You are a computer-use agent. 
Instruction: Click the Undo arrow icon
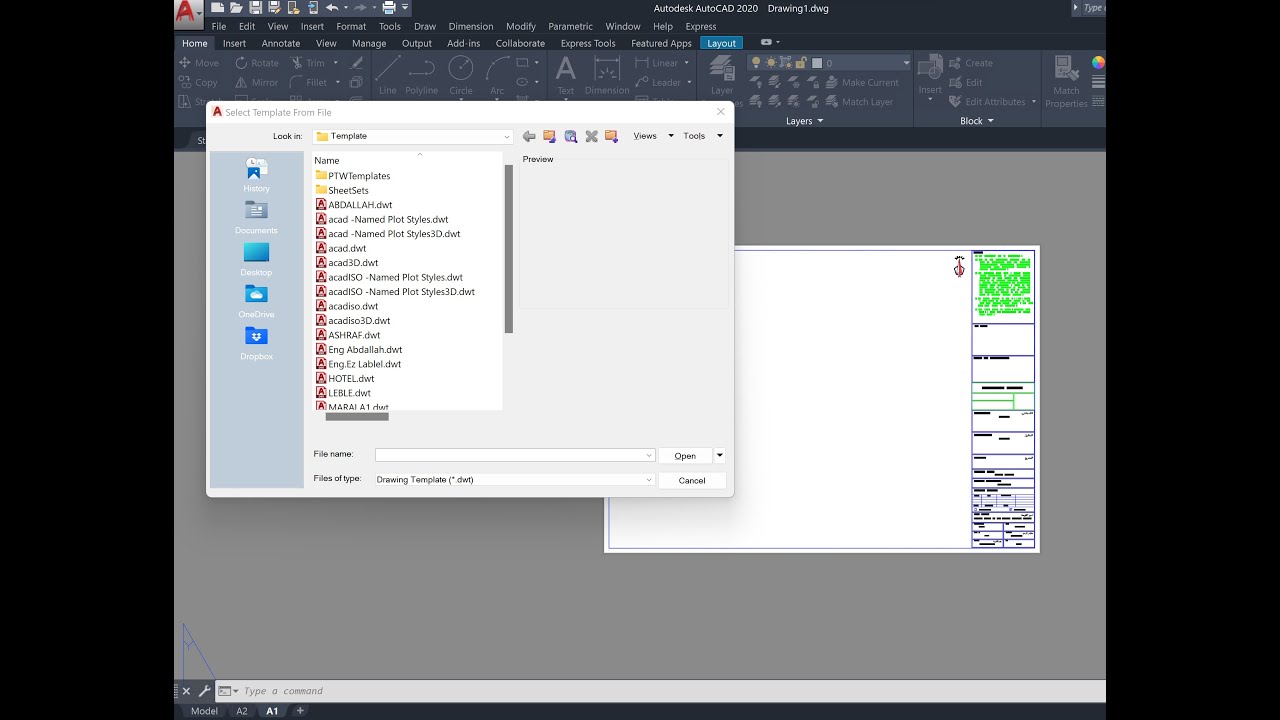[x=332, y=8]
